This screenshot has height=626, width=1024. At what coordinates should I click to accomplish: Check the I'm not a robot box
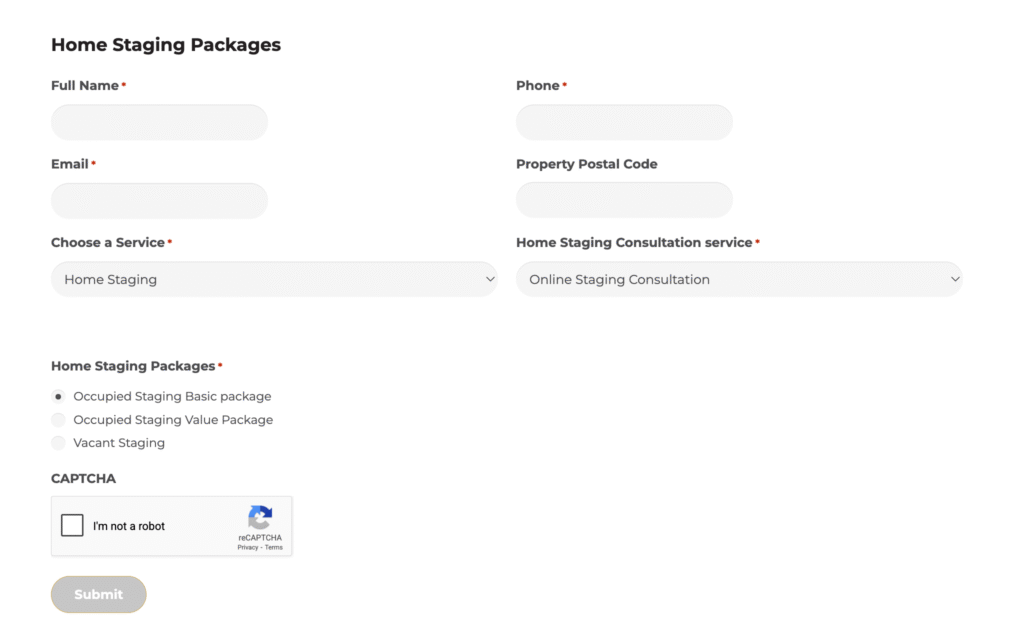72,525
